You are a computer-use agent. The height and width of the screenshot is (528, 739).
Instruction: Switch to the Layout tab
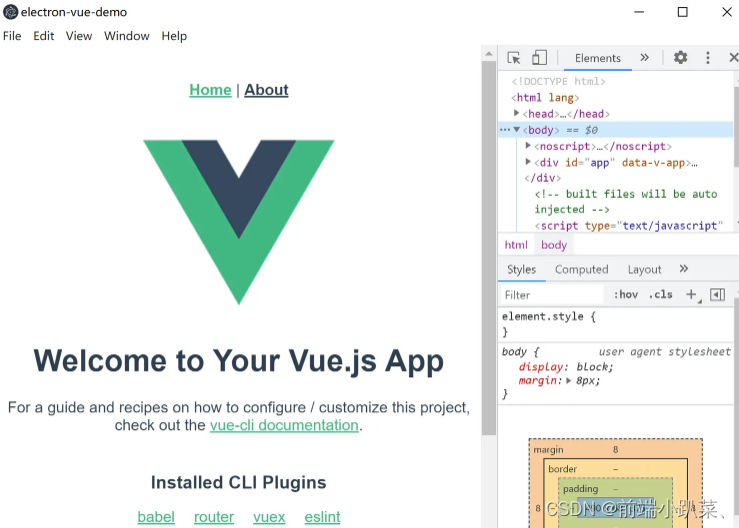coord(644,269)
